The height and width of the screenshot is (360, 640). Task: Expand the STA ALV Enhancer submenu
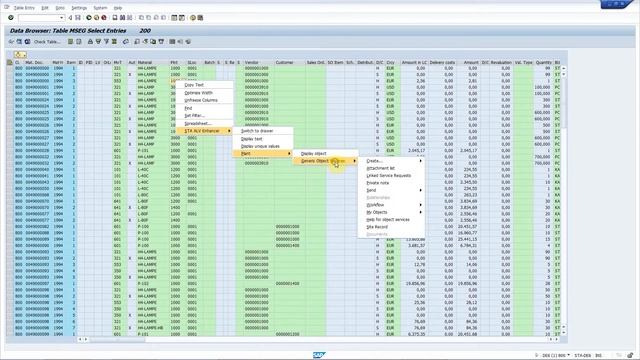(204, 131)
